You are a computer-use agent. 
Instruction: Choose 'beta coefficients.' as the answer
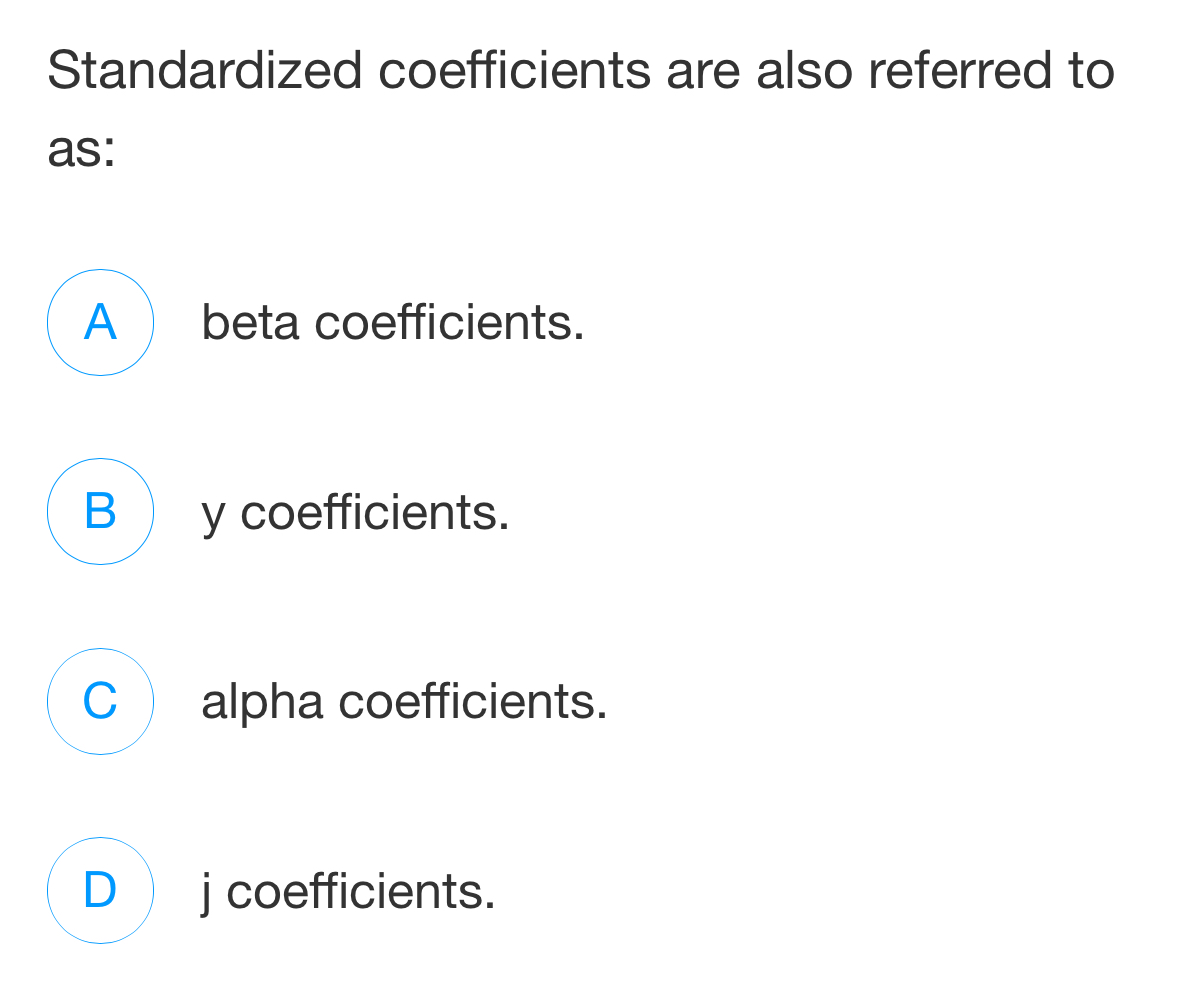(x=392, y=322)
